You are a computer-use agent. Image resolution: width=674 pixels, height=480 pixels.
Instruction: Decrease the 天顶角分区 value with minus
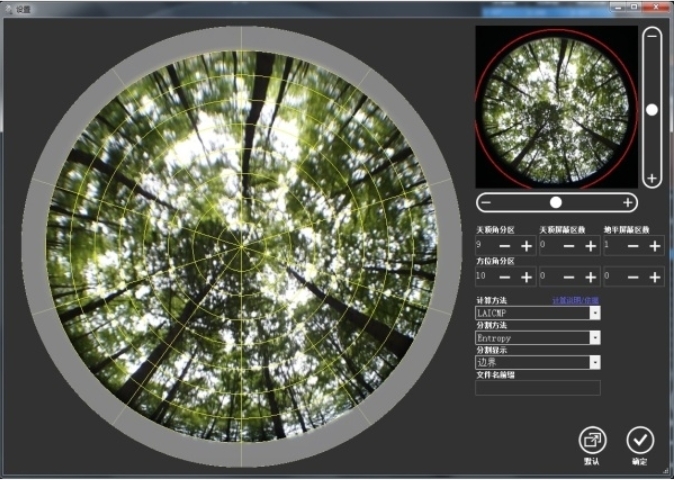[505, 246]
